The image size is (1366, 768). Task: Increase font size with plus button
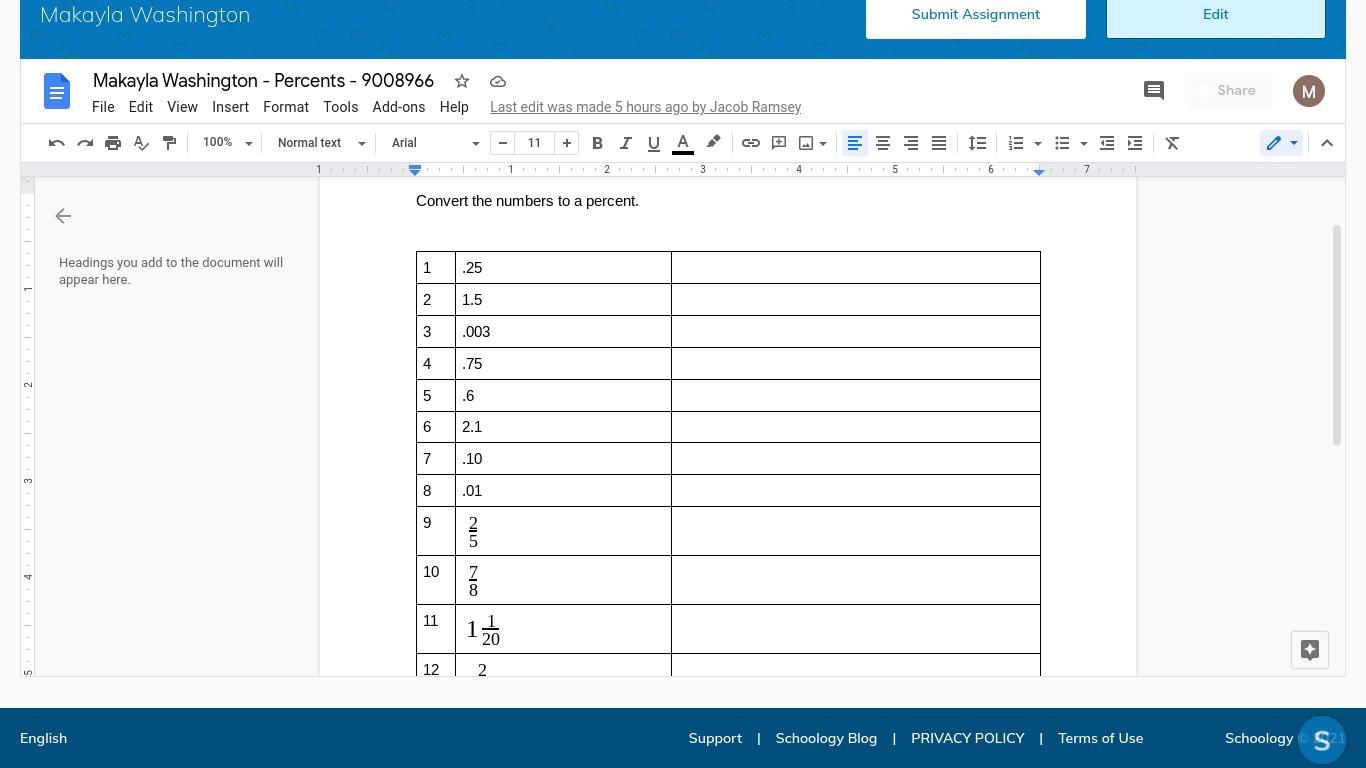coord(567,143)
